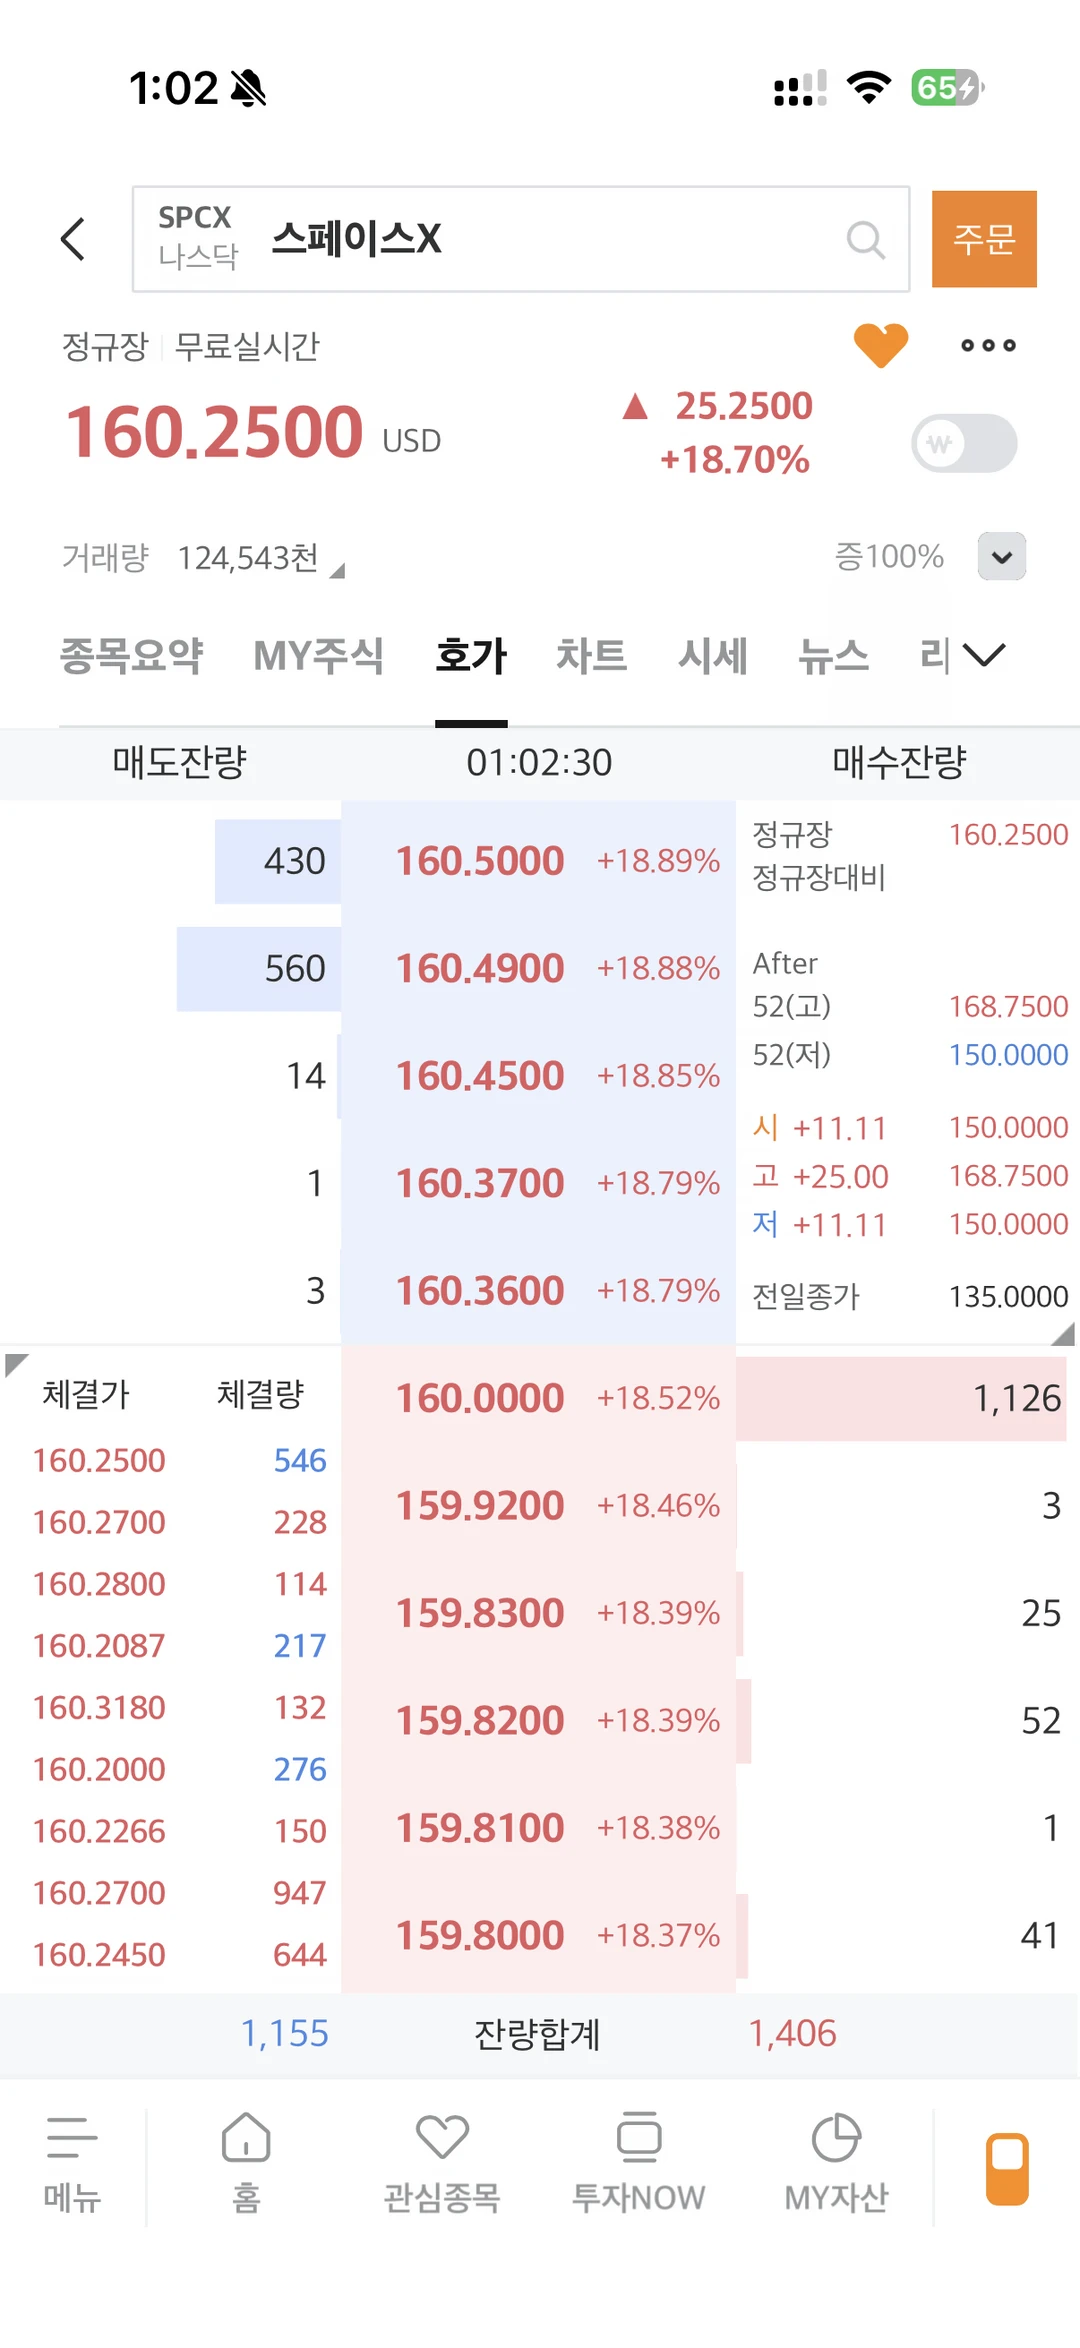Click the search magnifier icon

865,240
